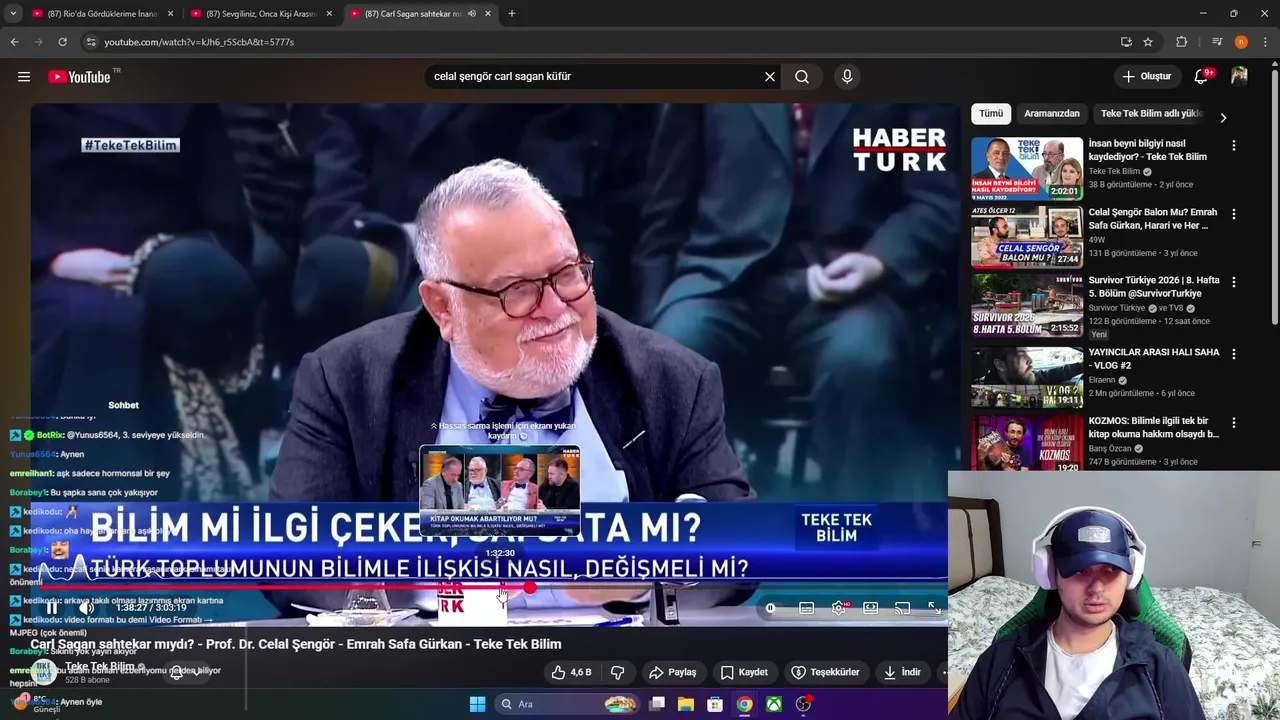Open the Oluştur create menu

click(x=1146, y=76)
